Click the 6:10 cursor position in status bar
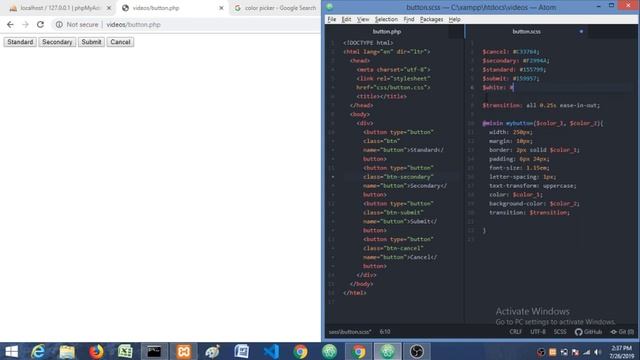This screenshot has width=640, height=360. pyautogui.click(x=385, y=332)
